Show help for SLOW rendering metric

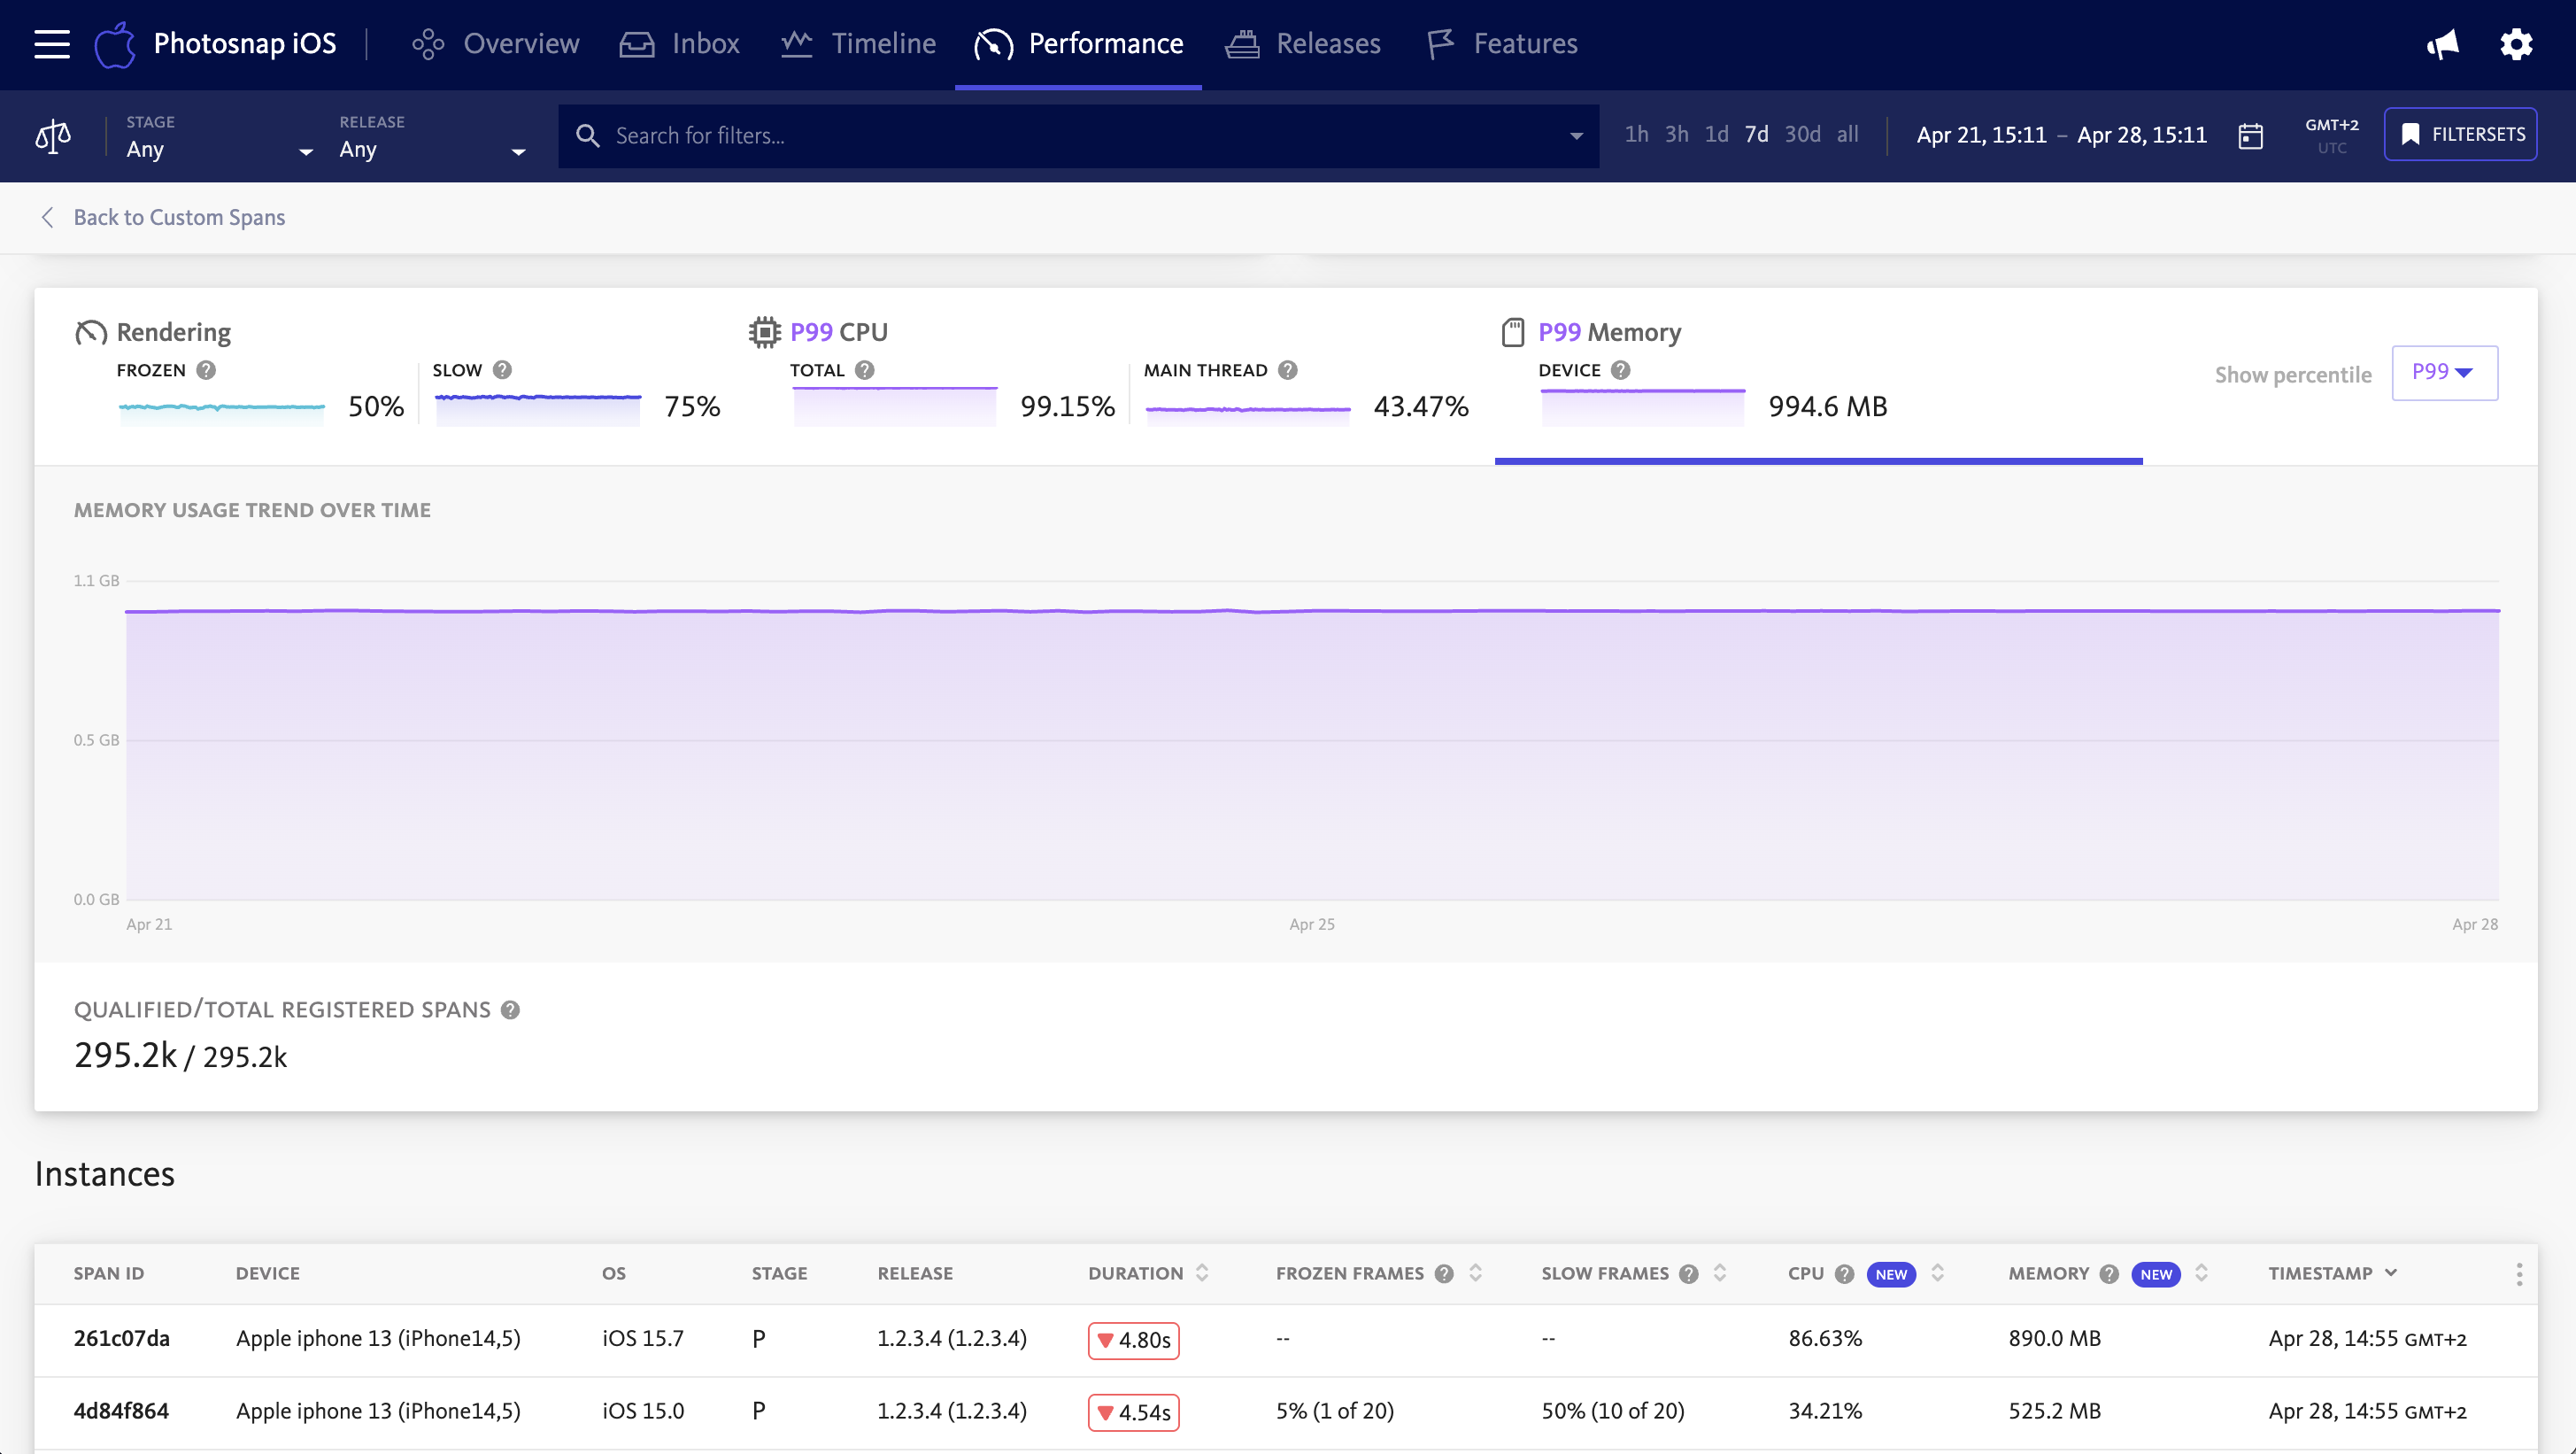[x=502, y=370]
